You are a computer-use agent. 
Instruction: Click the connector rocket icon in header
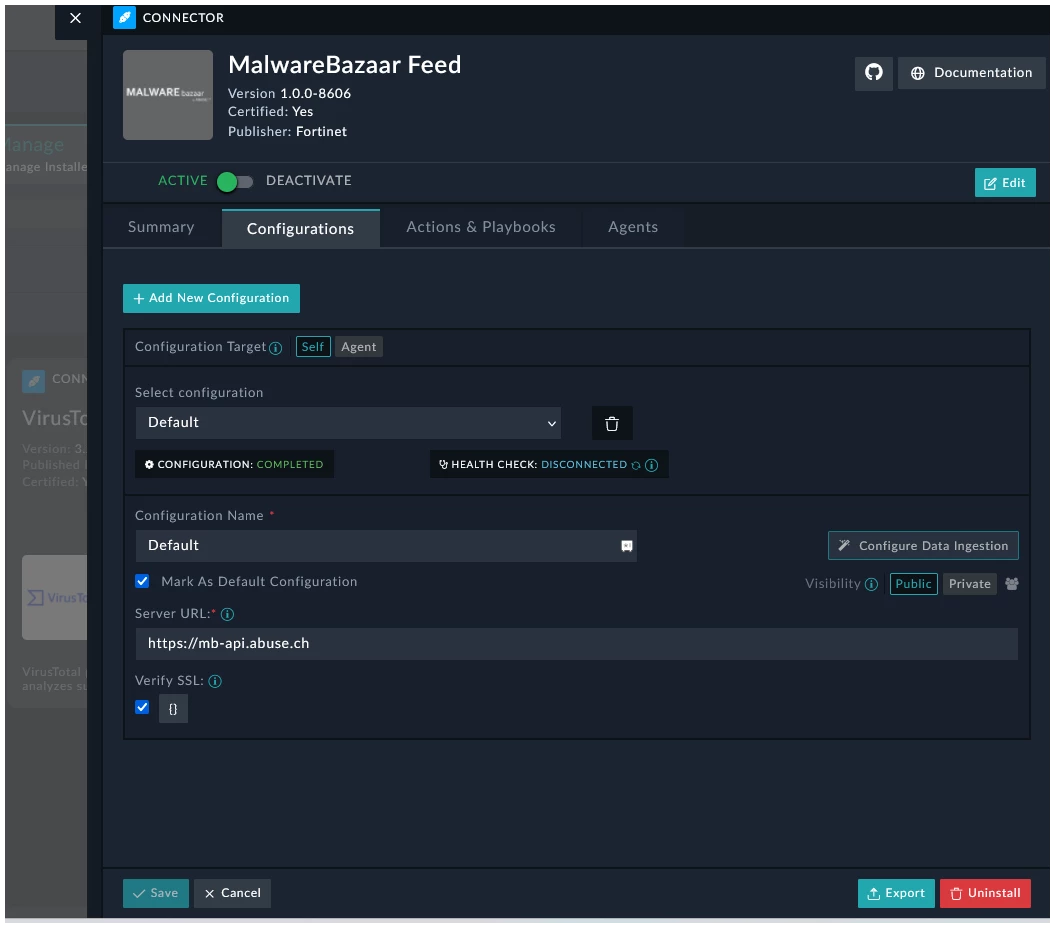(x=124, y=17)
